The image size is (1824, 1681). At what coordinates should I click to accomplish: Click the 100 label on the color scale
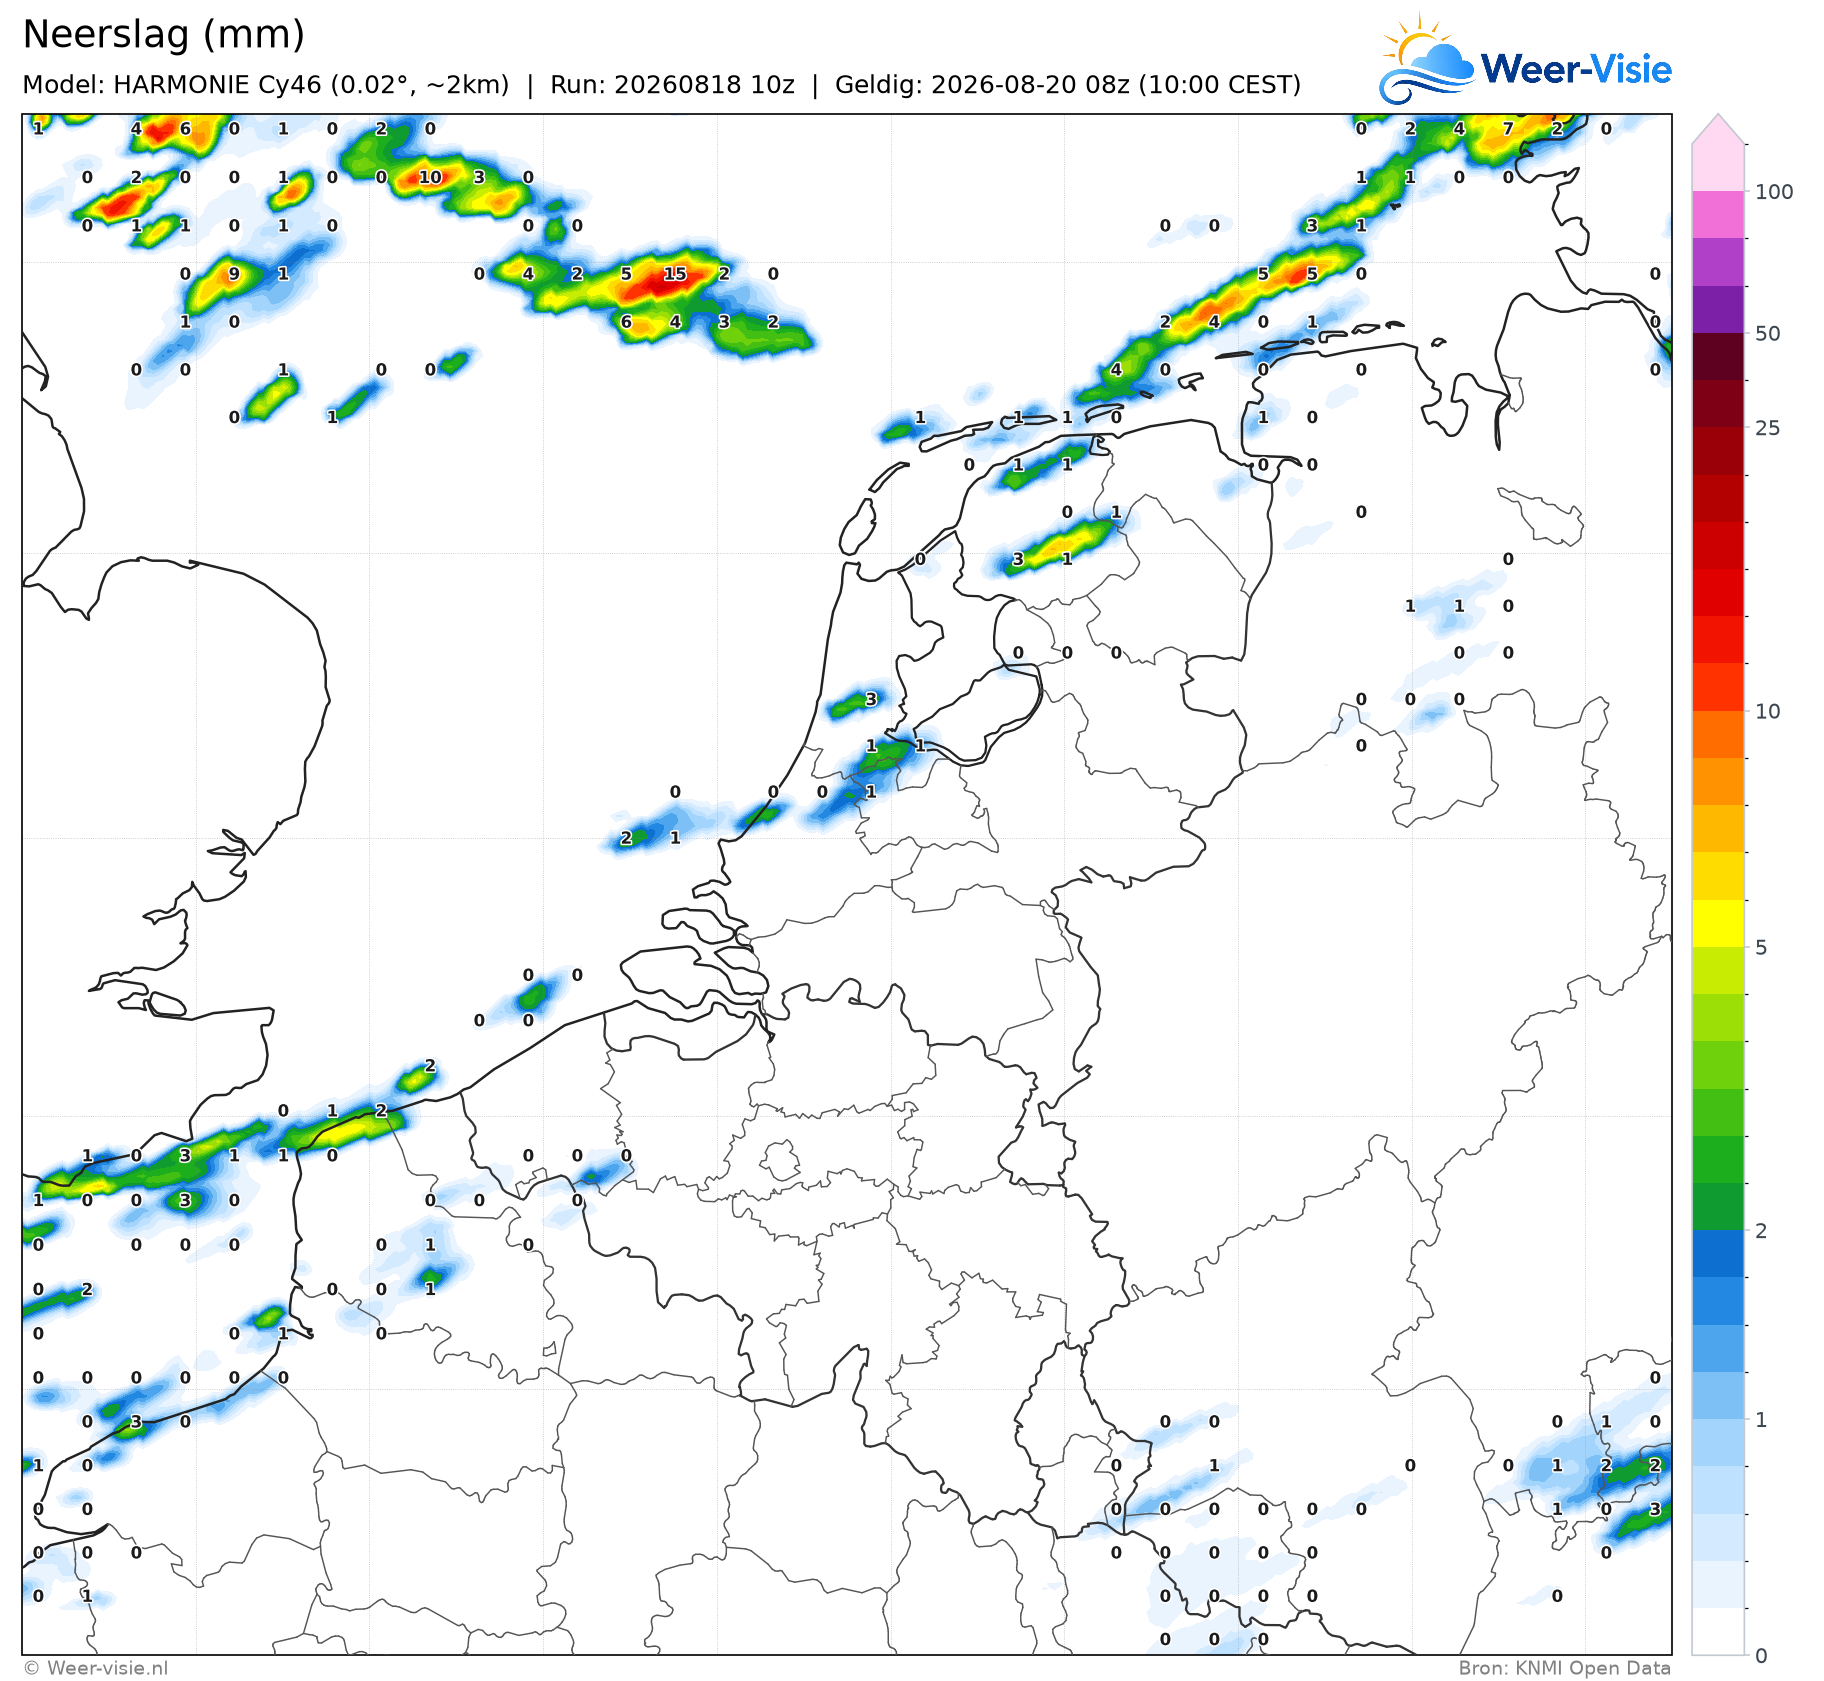1774,192
